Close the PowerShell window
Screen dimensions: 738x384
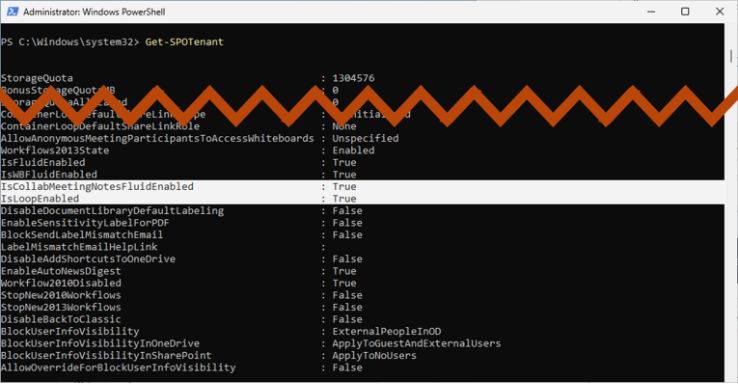720,11
